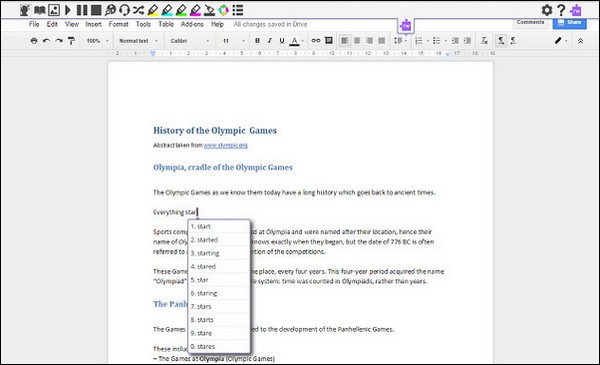The height and width of the screenshot is (365, 600).
Task: Open Read&Write help question mark
Action: pos(561,10)
